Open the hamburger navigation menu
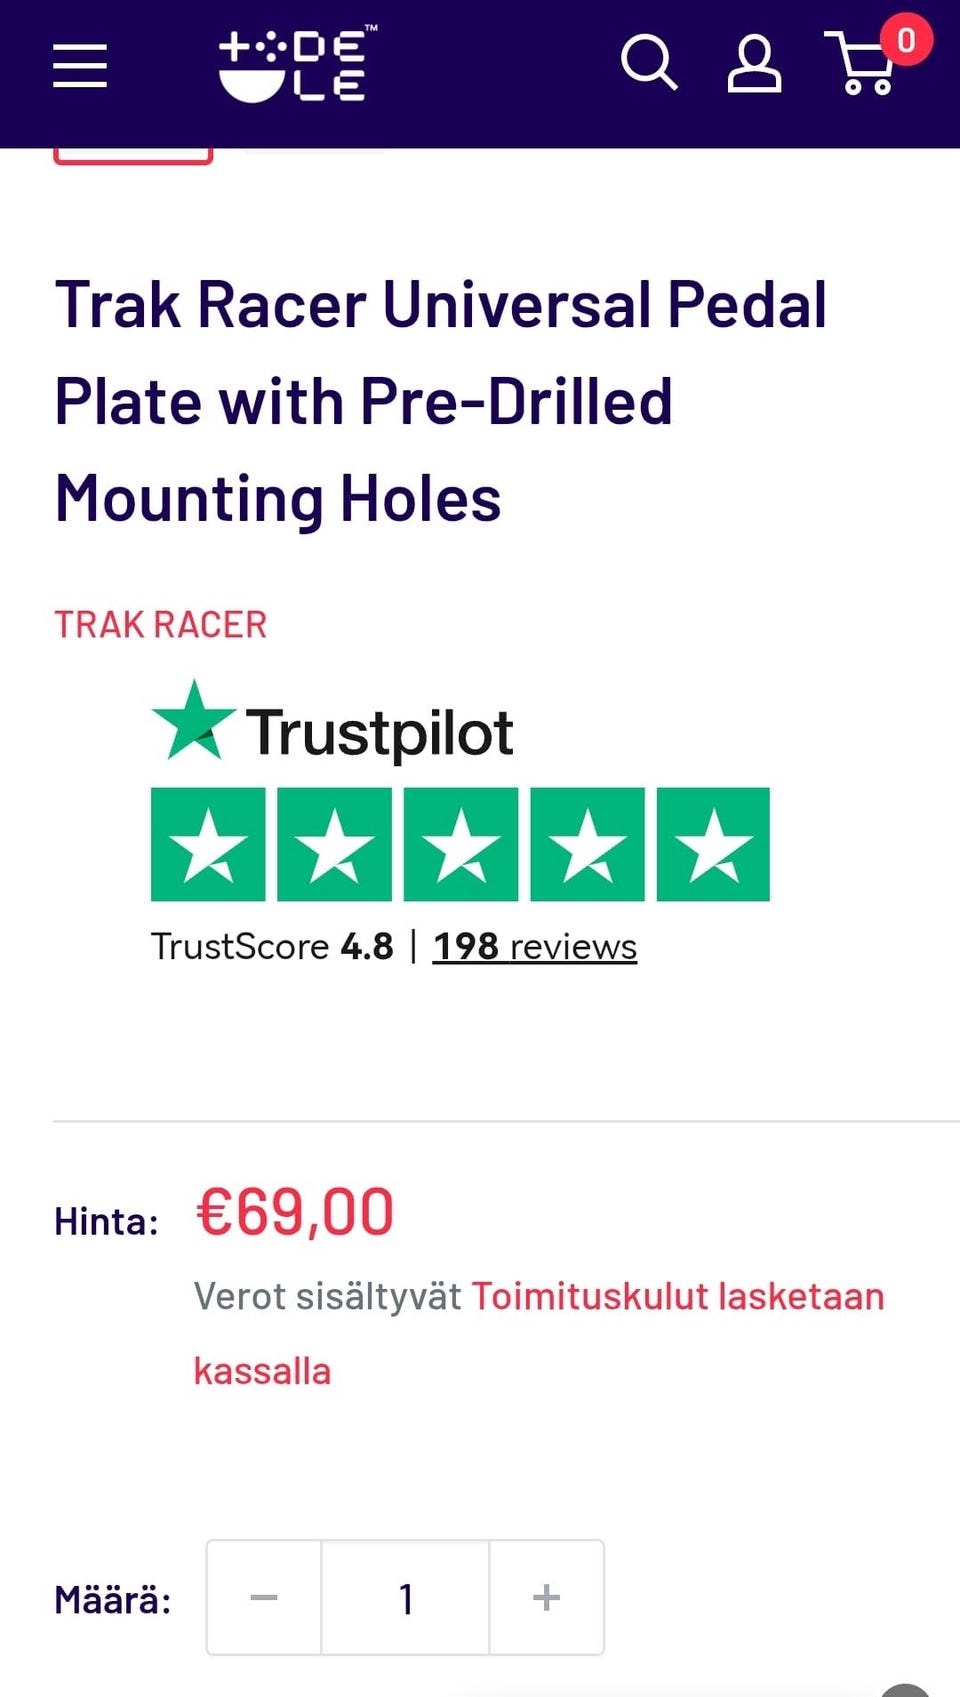This screenshot has height=1697, width=960. tap(80, 66)
